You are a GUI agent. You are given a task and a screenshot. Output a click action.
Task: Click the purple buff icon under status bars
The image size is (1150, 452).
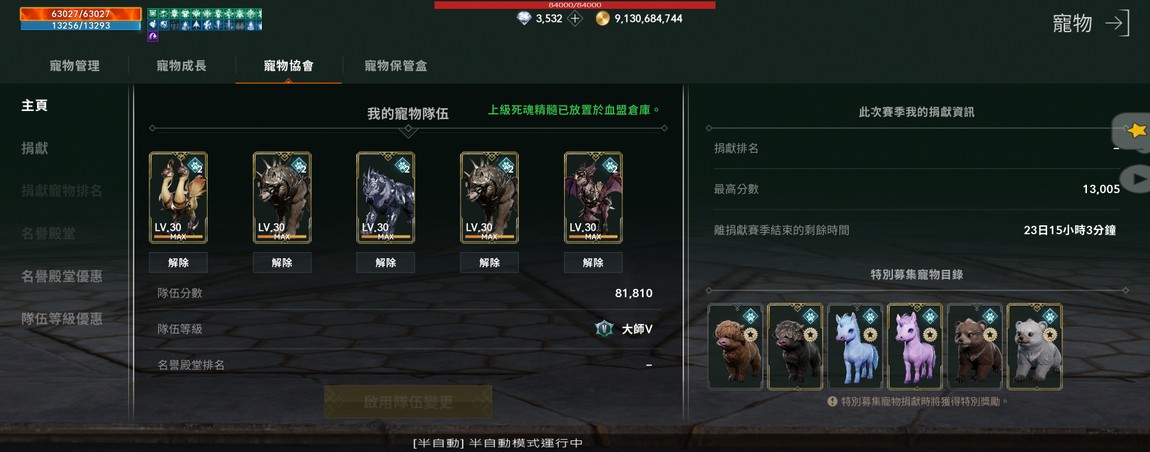153,37
